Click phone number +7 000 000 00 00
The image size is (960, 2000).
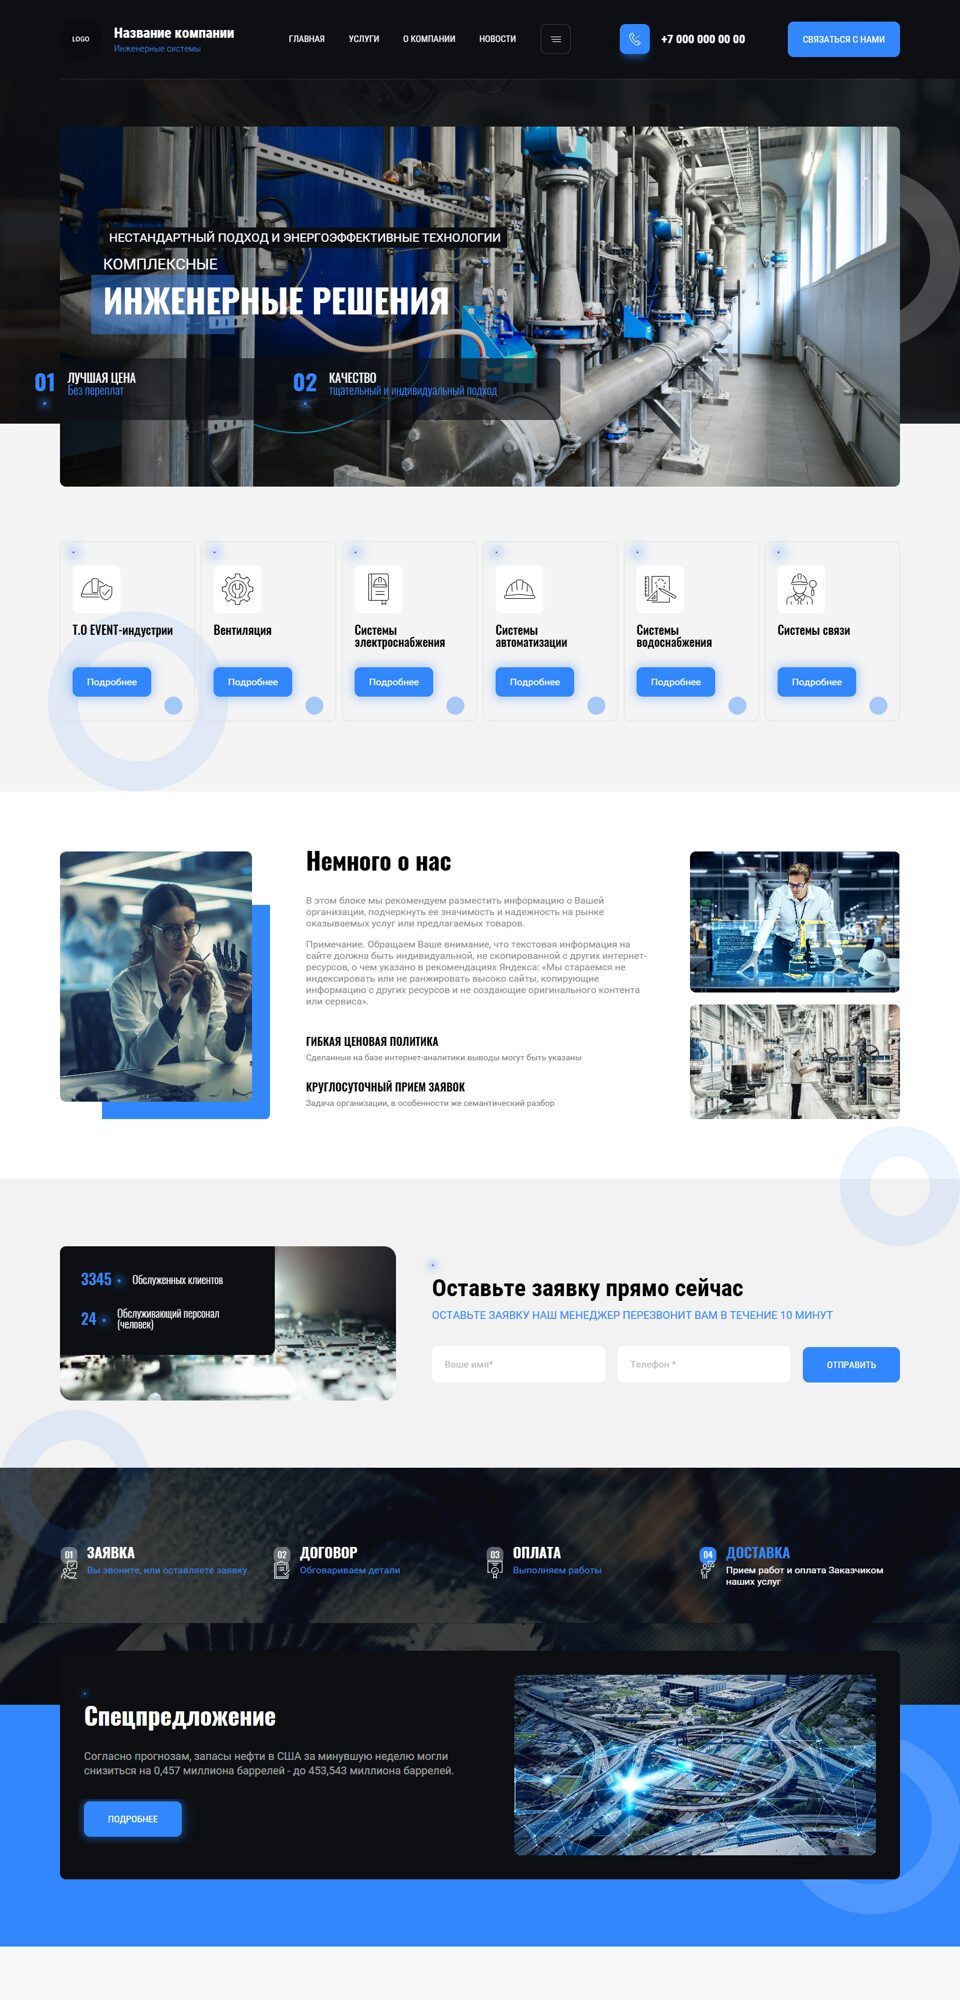point(703,39)
